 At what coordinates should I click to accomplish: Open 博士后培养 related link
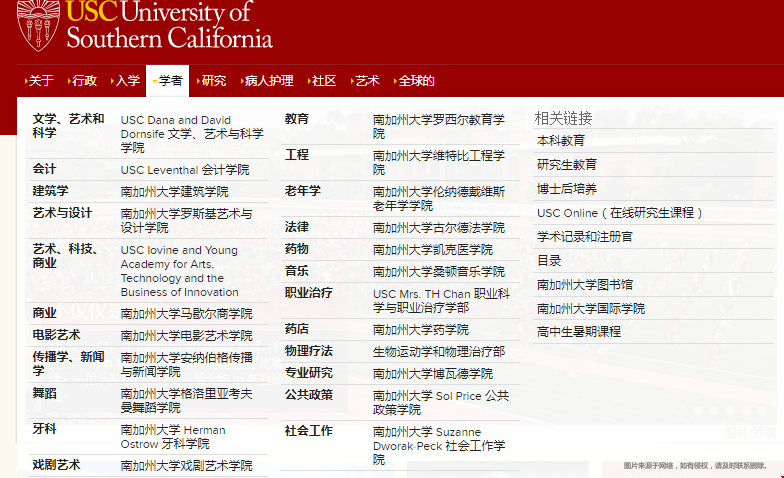tap(567, 188)
